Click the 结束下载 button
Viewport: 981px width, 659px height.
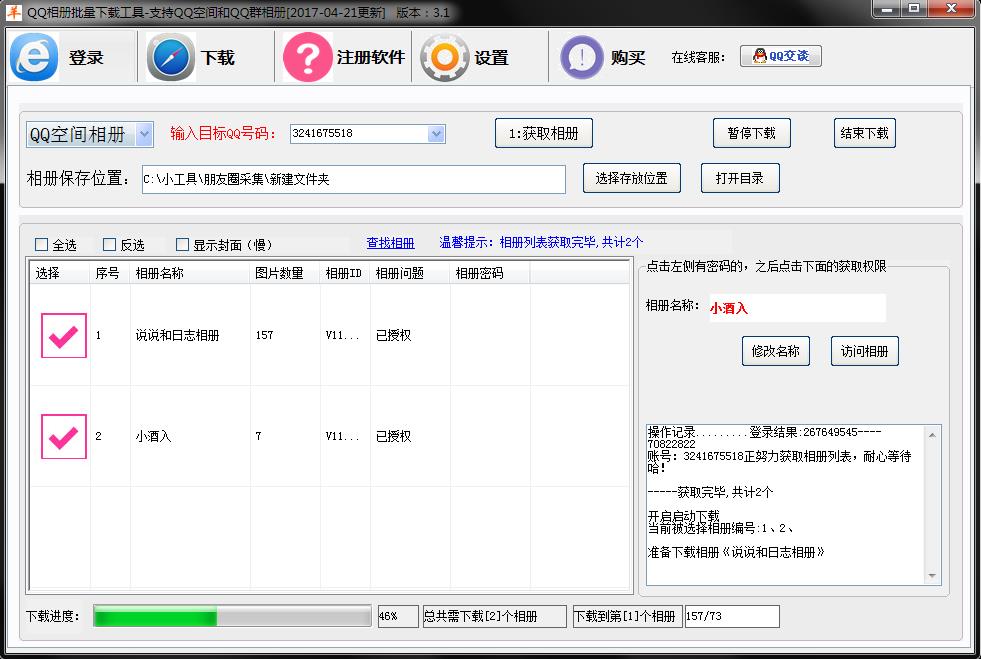(864, 133)
